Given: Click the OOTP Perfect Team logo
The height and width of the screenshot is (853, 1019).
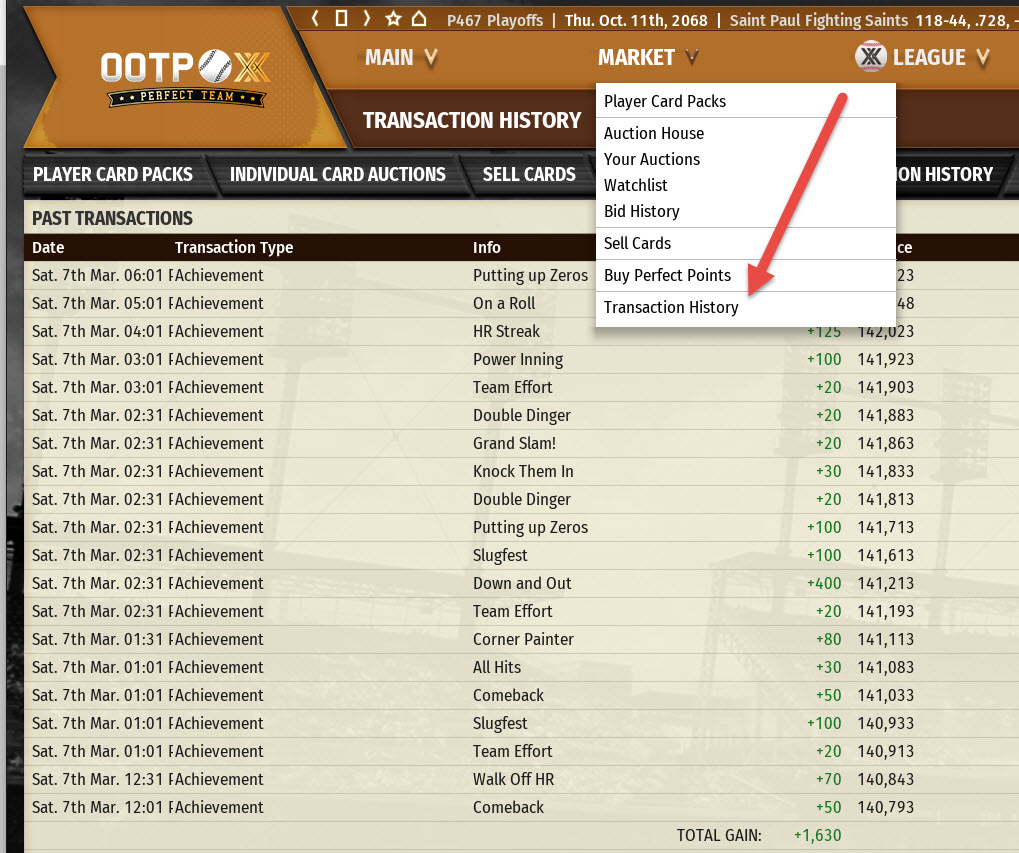Looking at the screenshot, I should tap(186, 78).
